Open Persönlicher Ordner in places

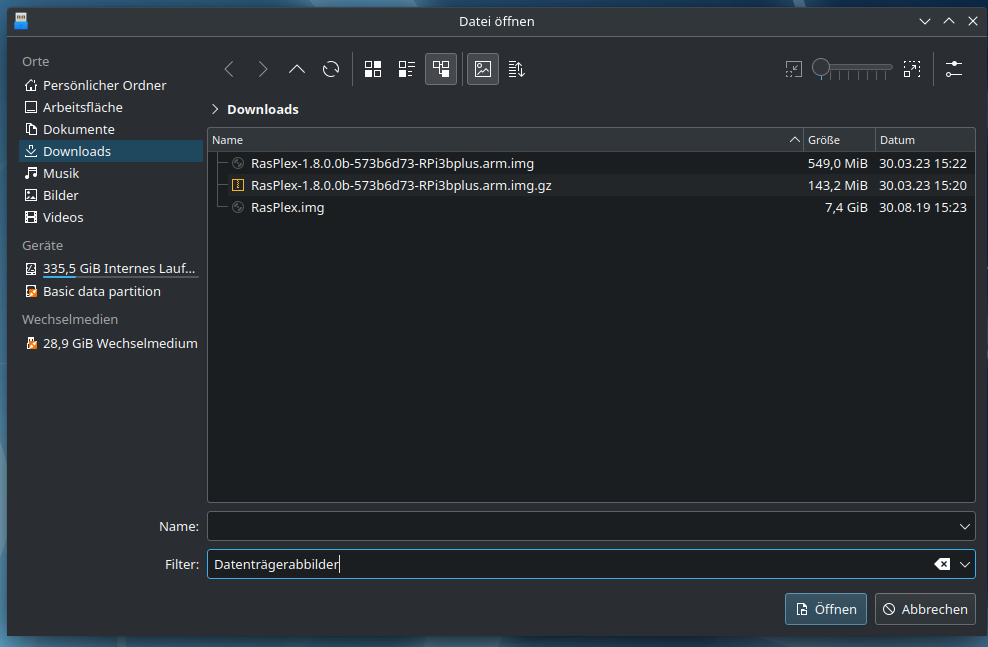pyautogui.click(x=112, y=85)
